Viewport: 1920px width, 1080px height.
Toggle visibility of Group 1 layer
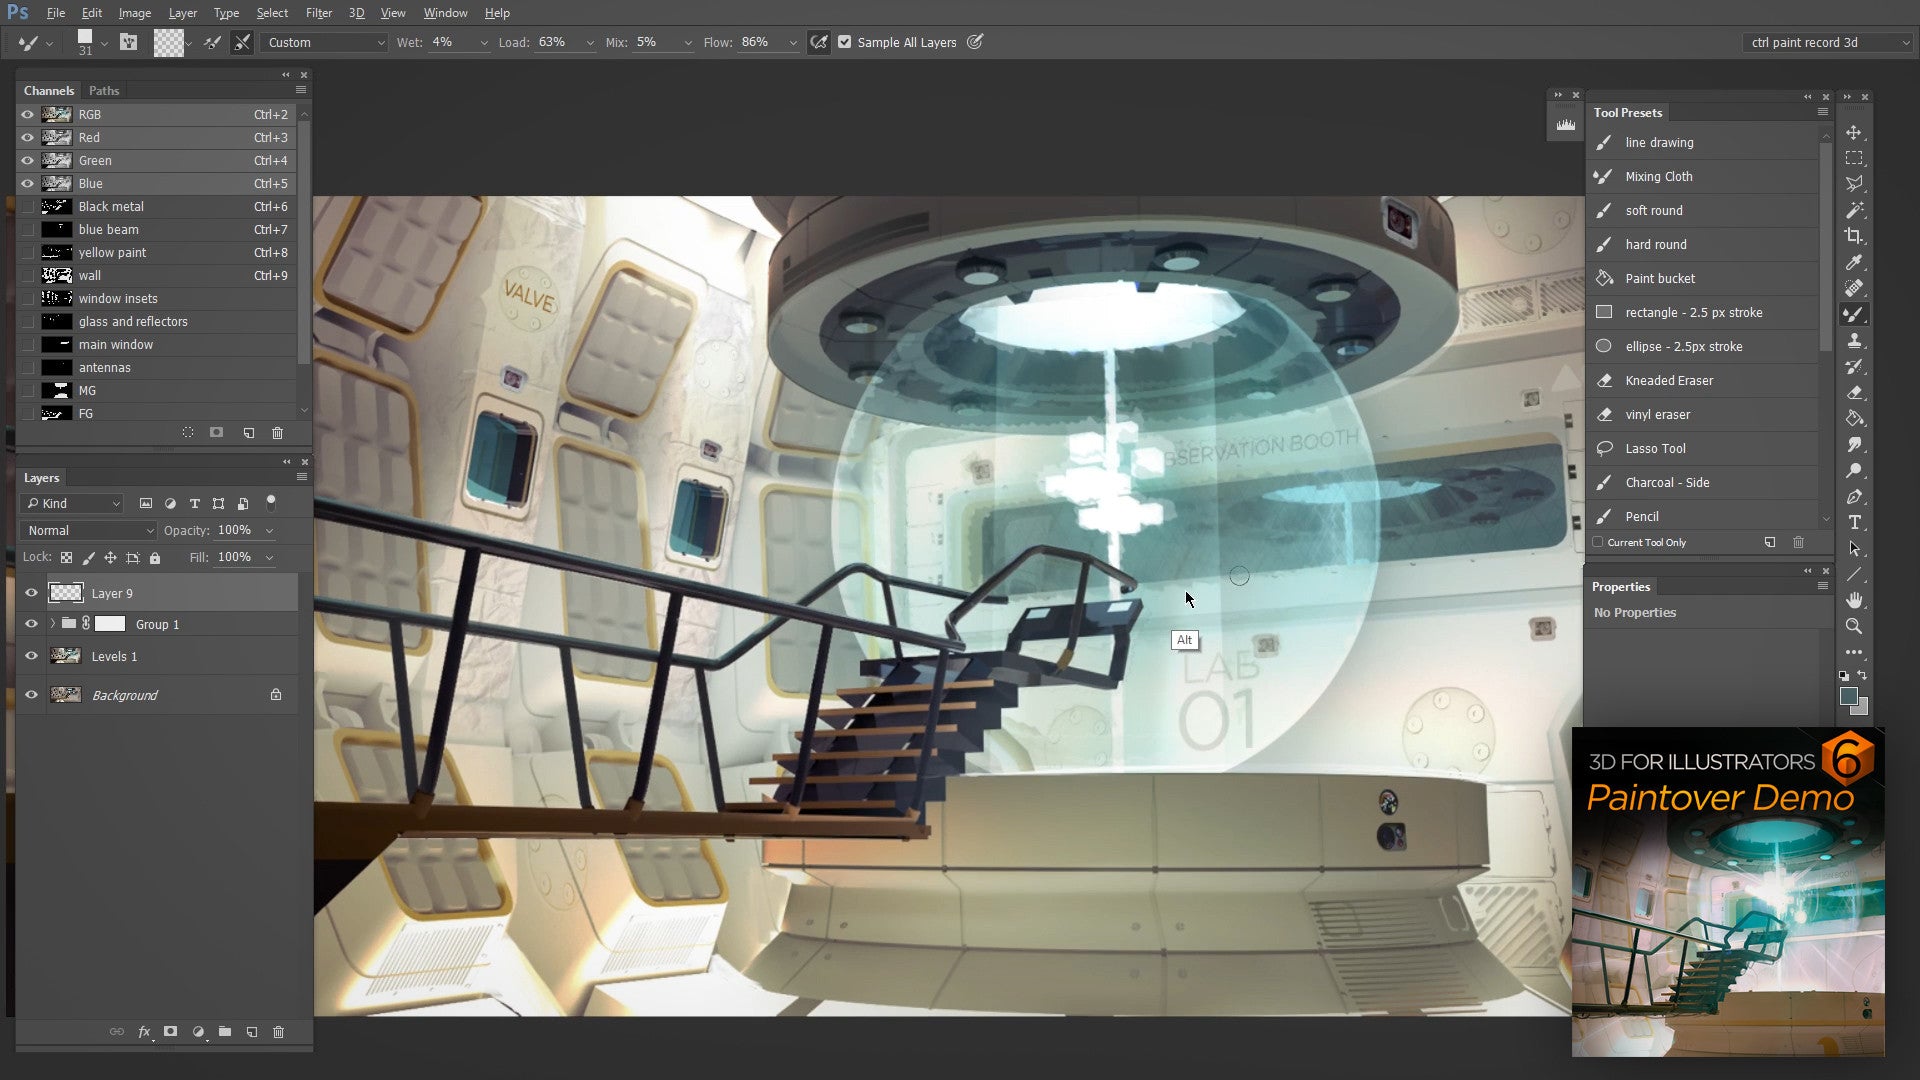(x=32, y=624)
